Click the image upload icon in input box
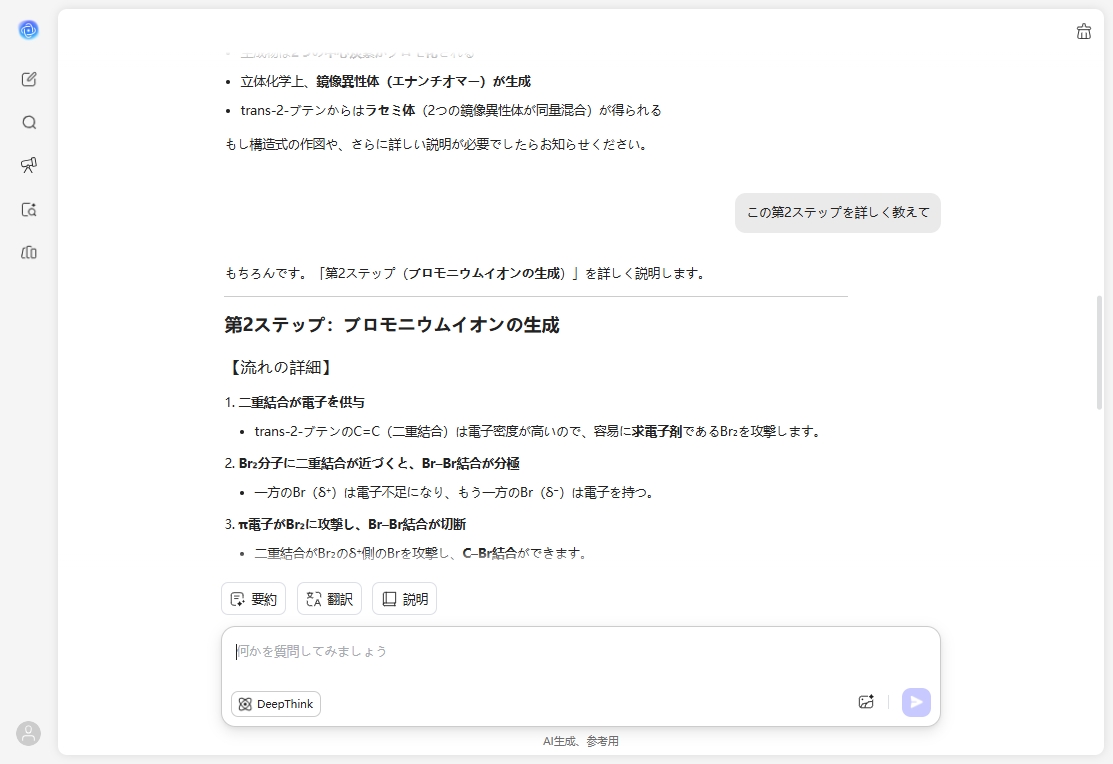The width and height of the screenshot is (1113, 764). point(866,702)
